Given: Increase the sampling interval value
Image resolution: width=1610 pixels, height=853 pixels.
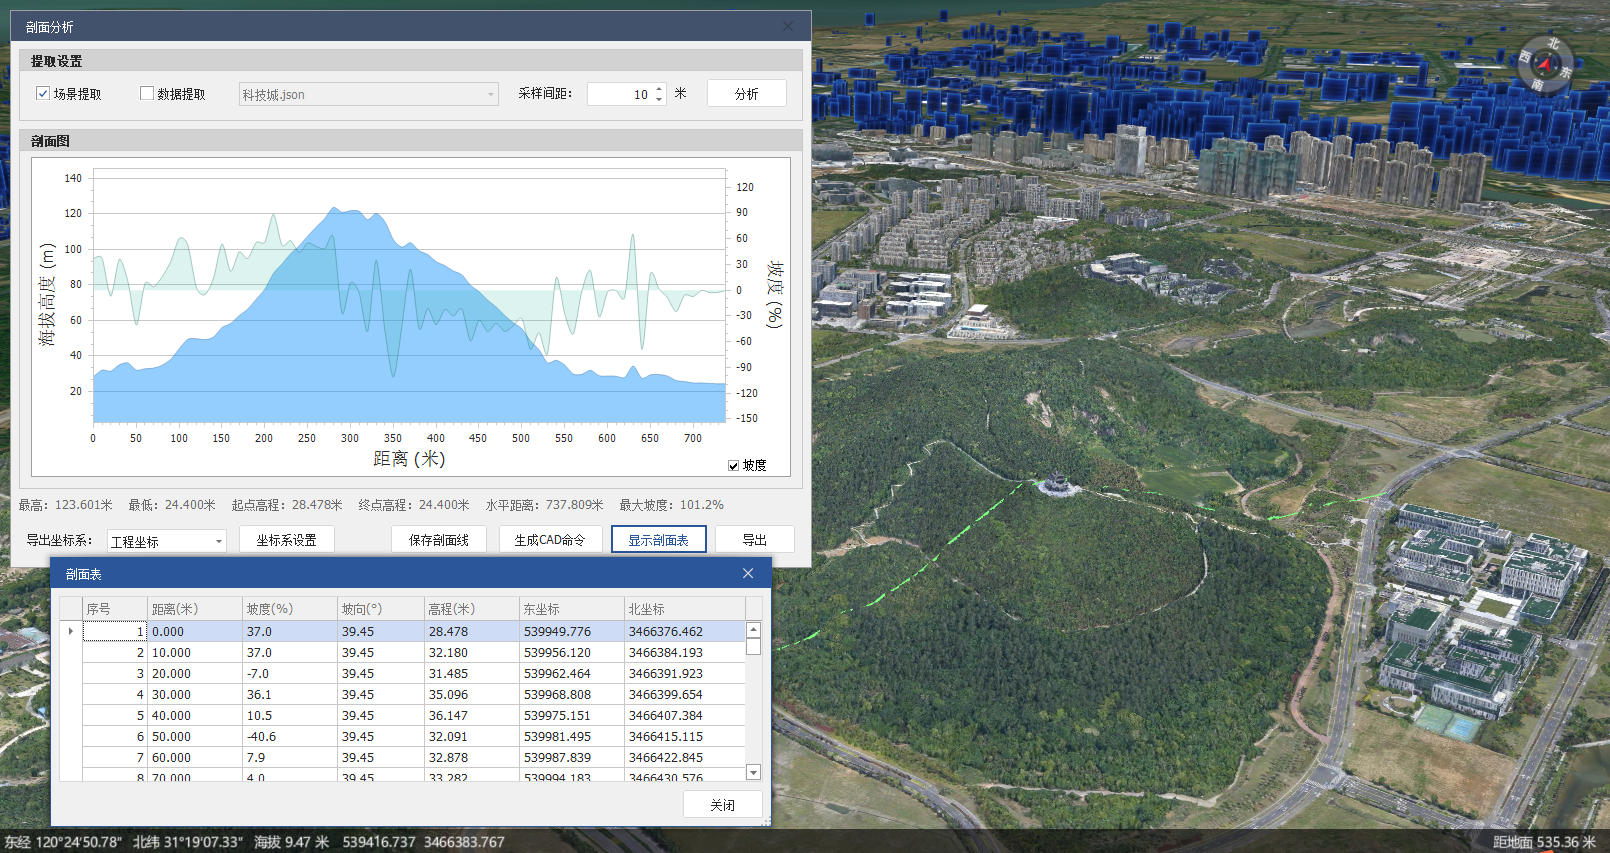Looking at the screenshot, I should click(659, 89).
